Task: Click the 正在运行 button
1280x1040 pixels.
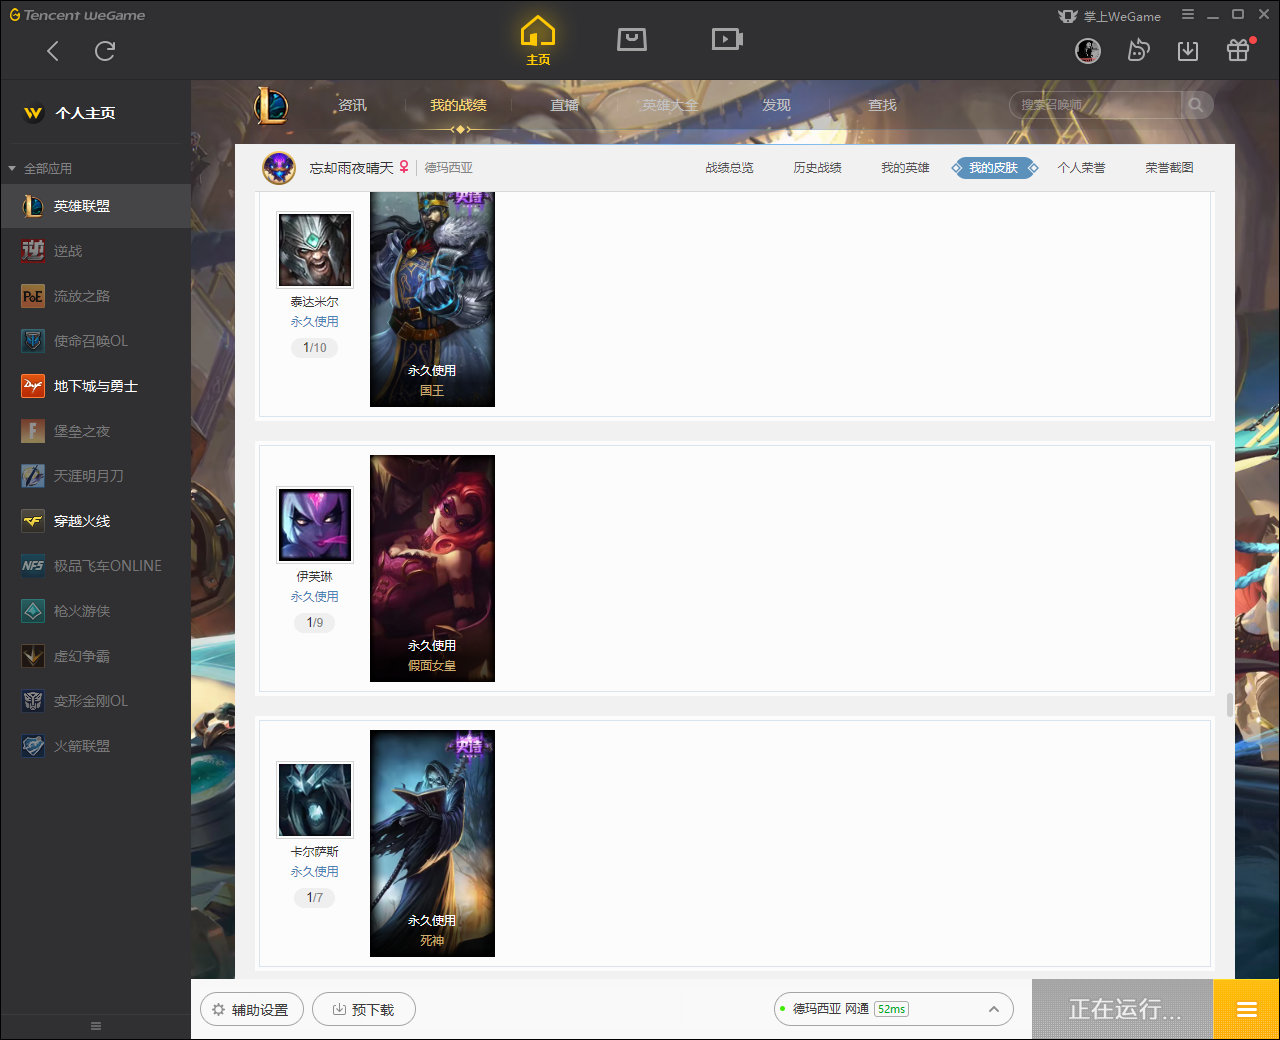Action: (x=1122, y=1009)
